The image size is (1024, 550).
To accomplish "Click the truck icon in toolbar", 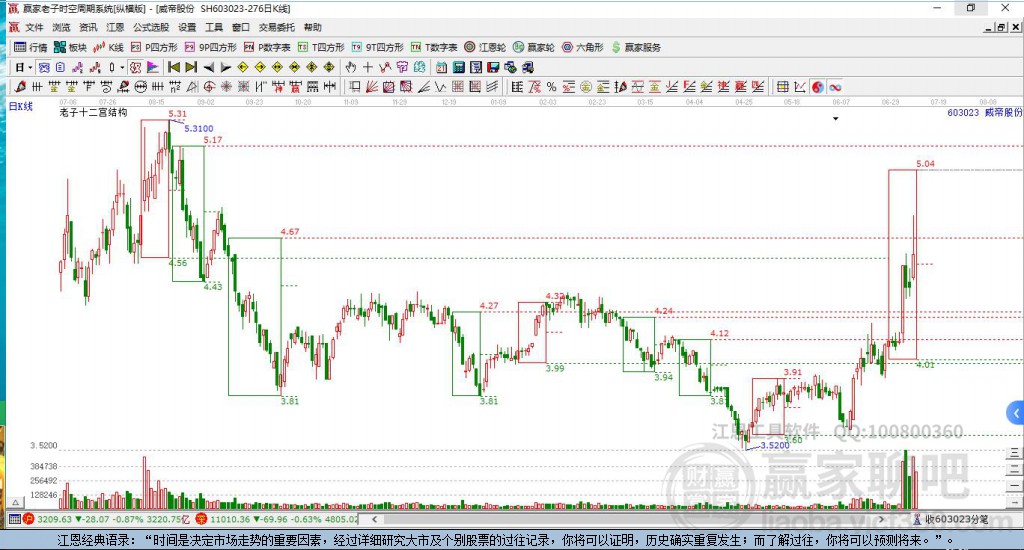I will [x=528, y=67].
